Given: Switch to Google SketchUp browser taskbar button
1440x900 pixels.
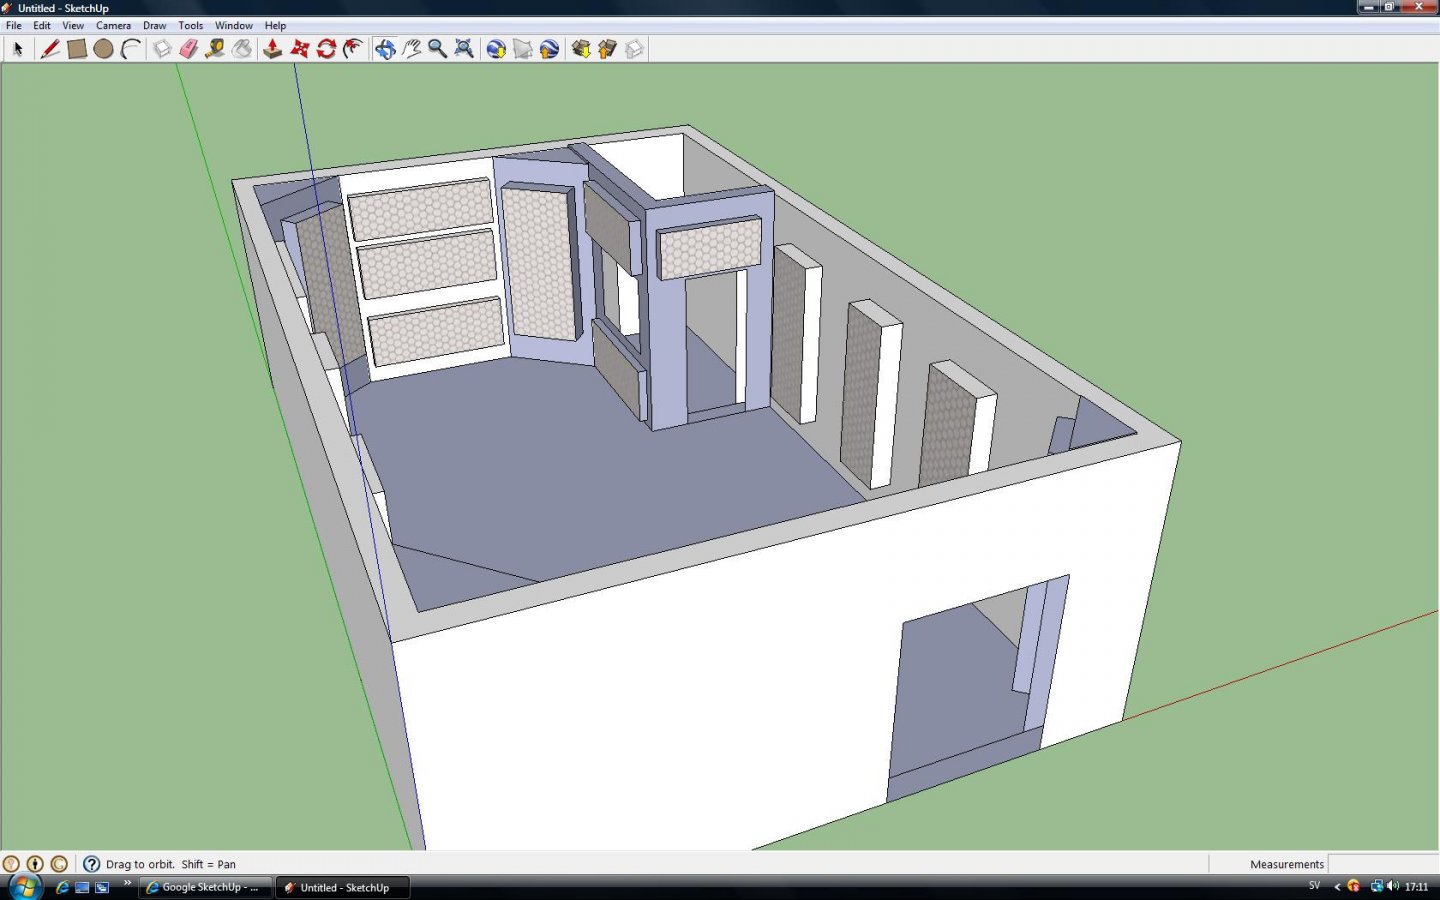Looking at the screenshot, I should (205, 887).
